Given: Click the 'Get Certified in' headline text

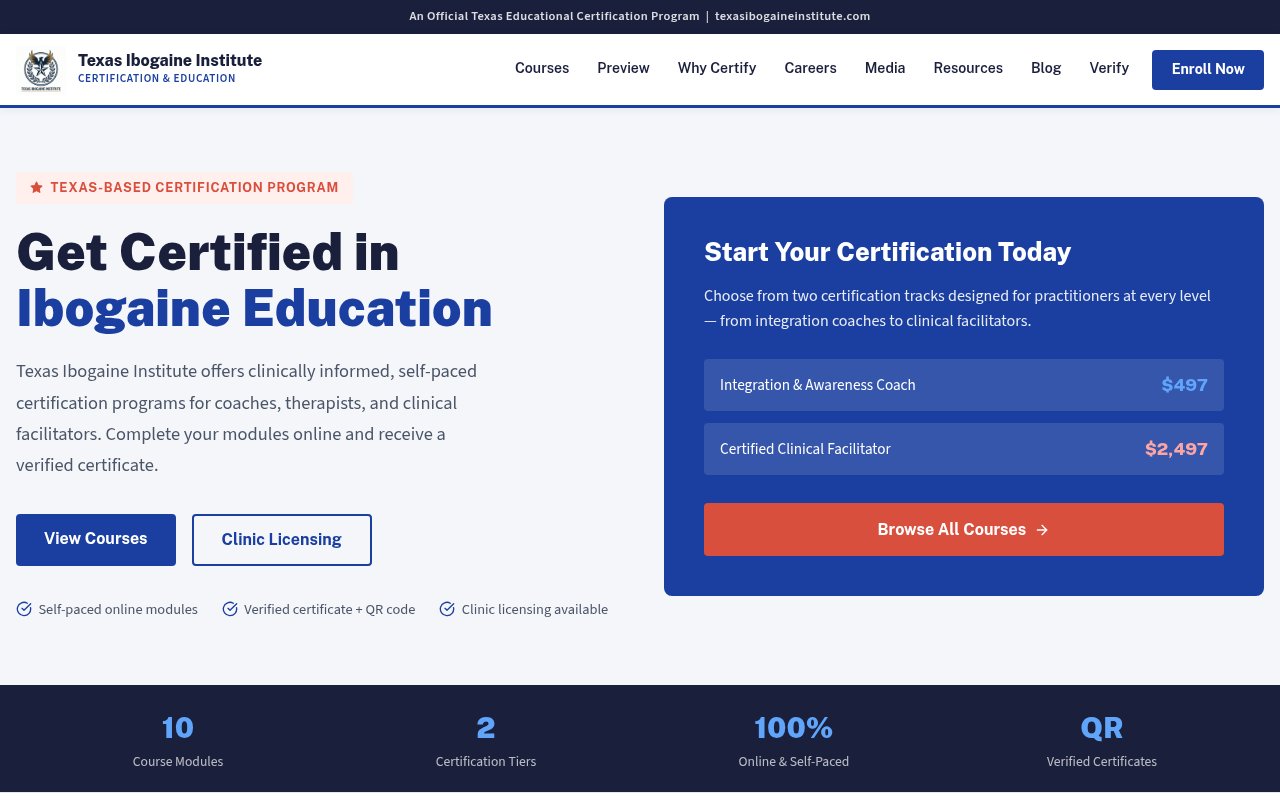Looking at the screenshot, I should coord(208,252).
